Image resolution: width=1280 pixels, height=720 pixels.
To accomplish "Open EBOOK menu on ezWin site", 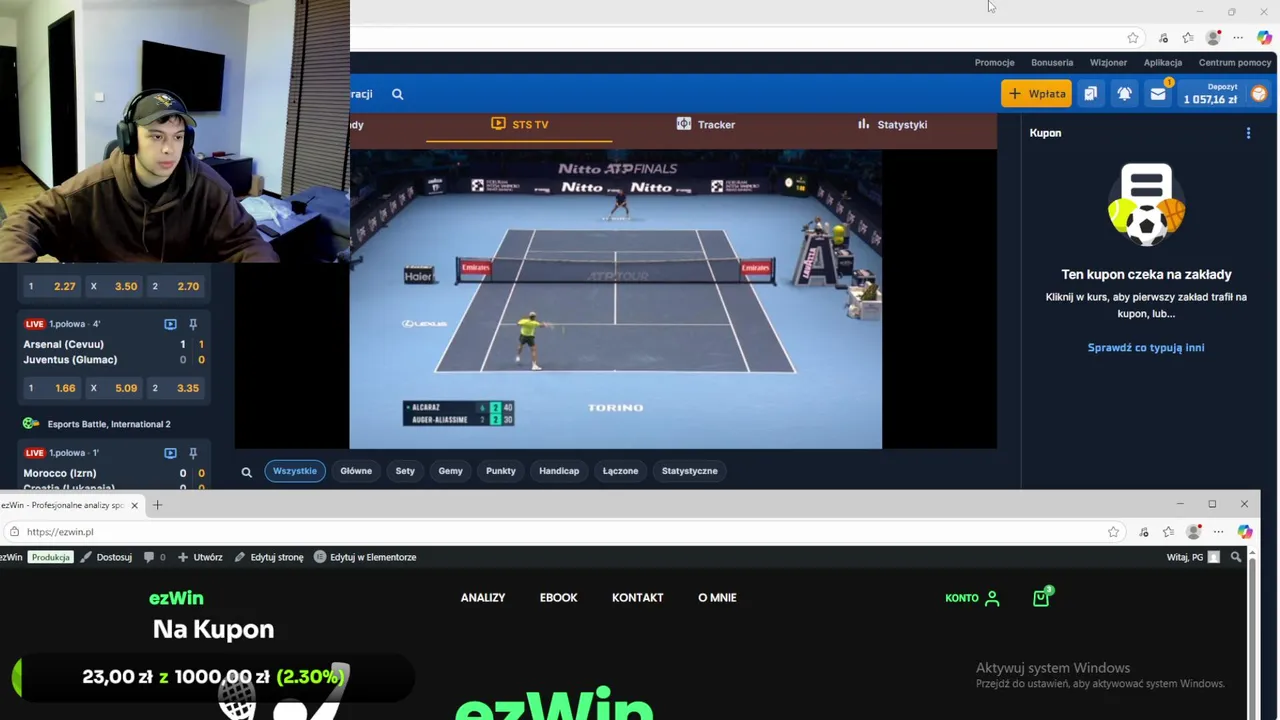I will [559, 598].
